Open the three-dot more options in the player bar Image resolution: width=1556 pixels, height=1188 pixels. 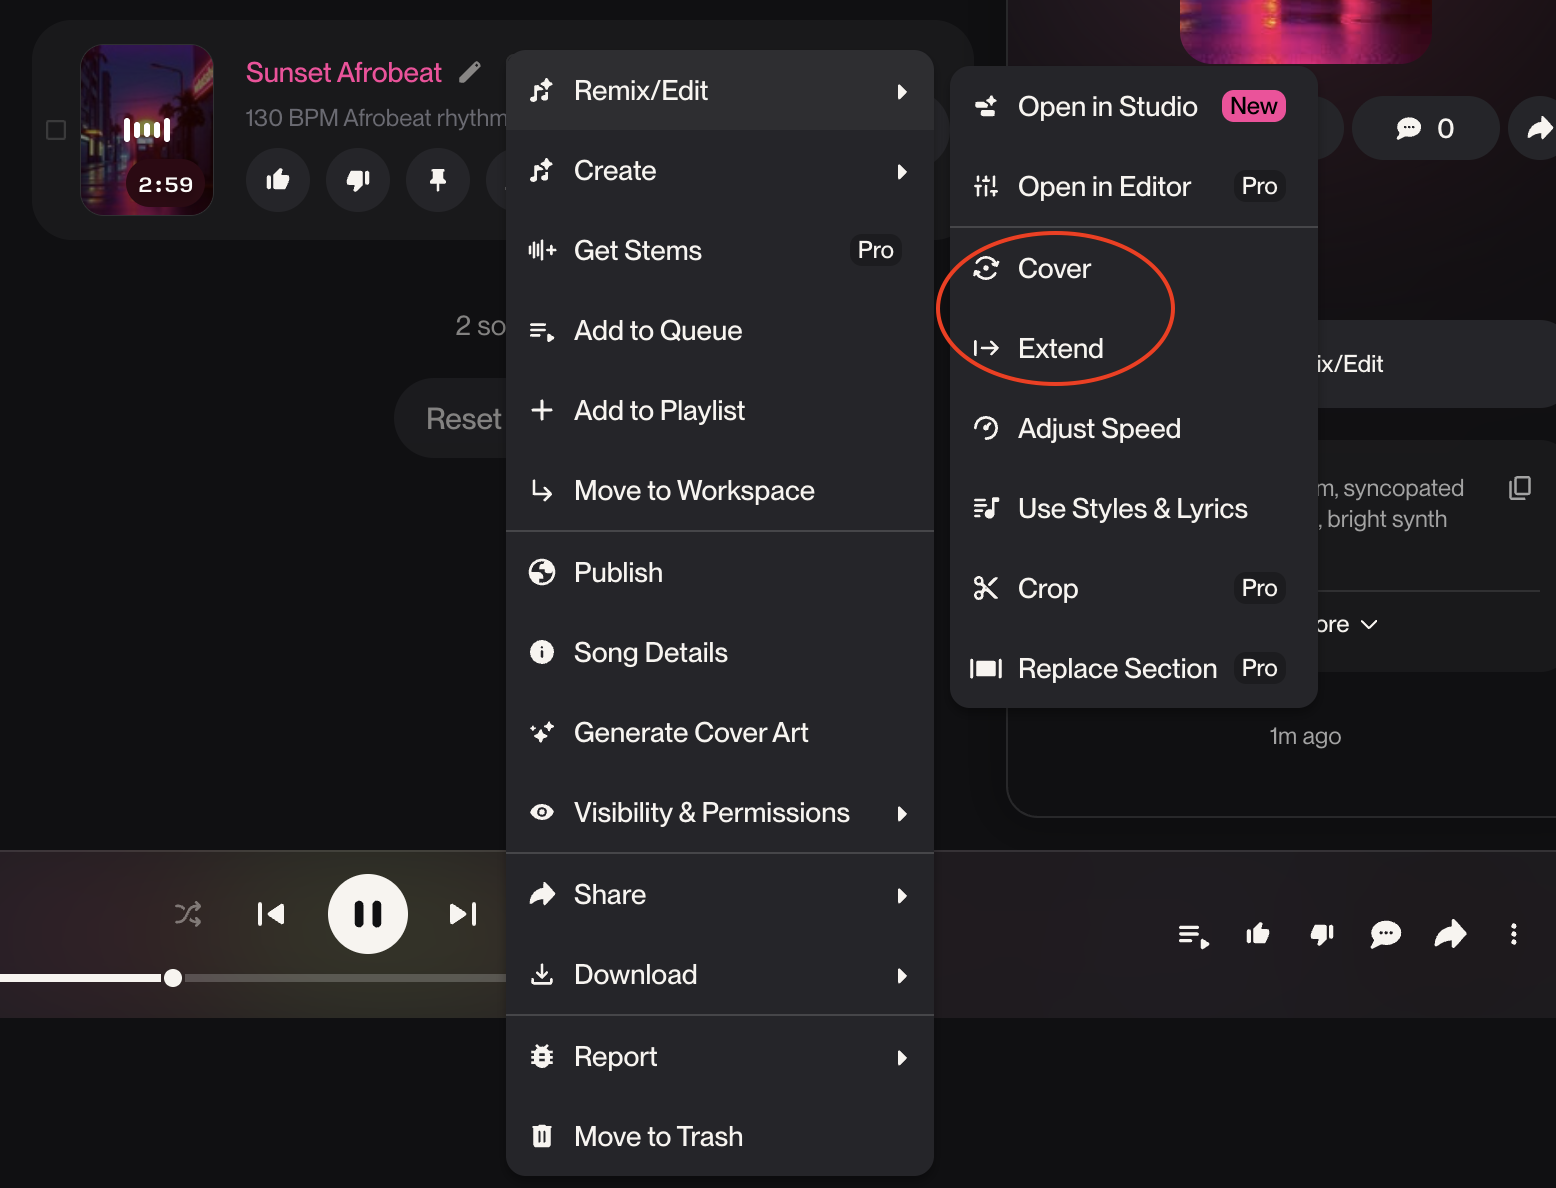click(1514, 934)
